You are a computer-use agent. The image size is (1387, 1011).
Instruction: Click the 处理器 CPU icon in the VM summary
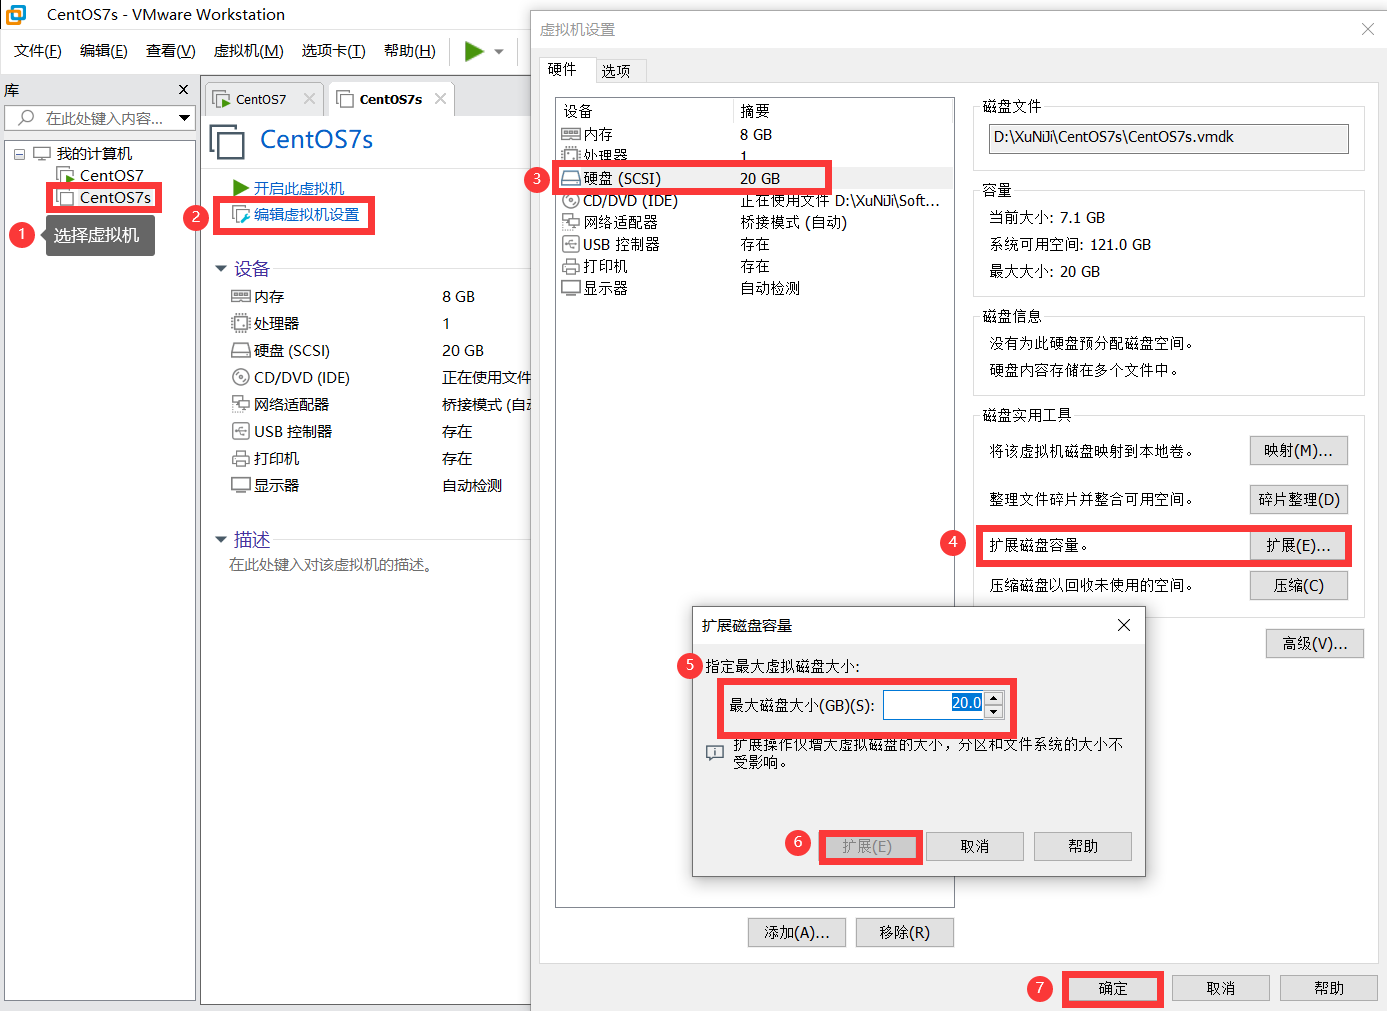pyautogui.click(x=240, y=323)
